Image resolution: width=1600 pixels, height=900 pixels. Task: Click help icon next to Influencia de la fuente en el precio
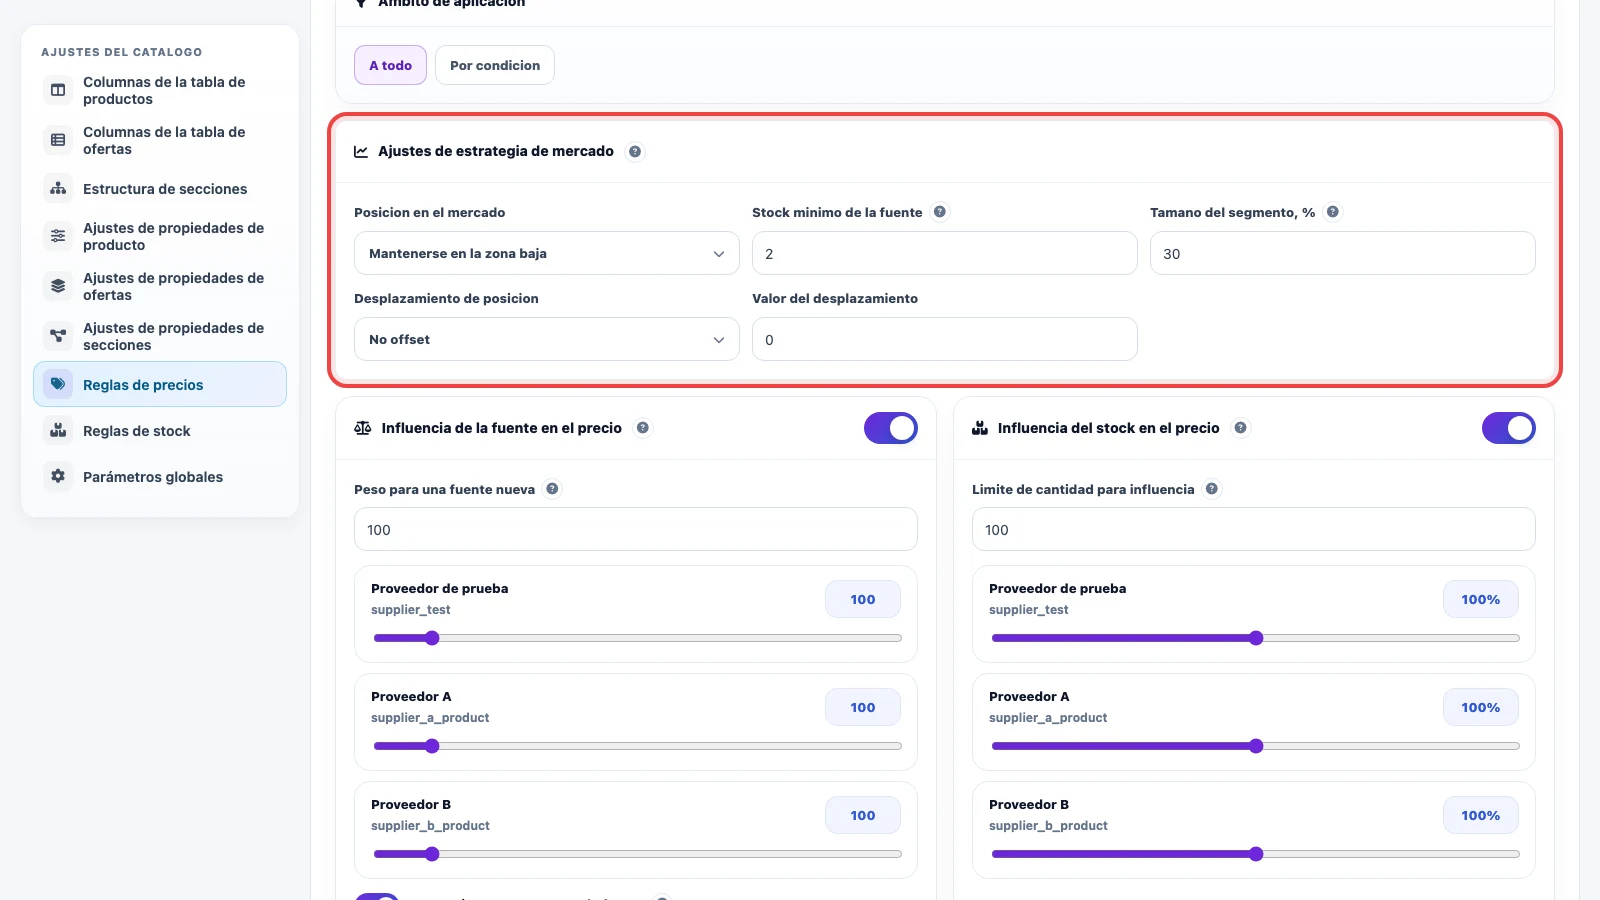(643, 428)
